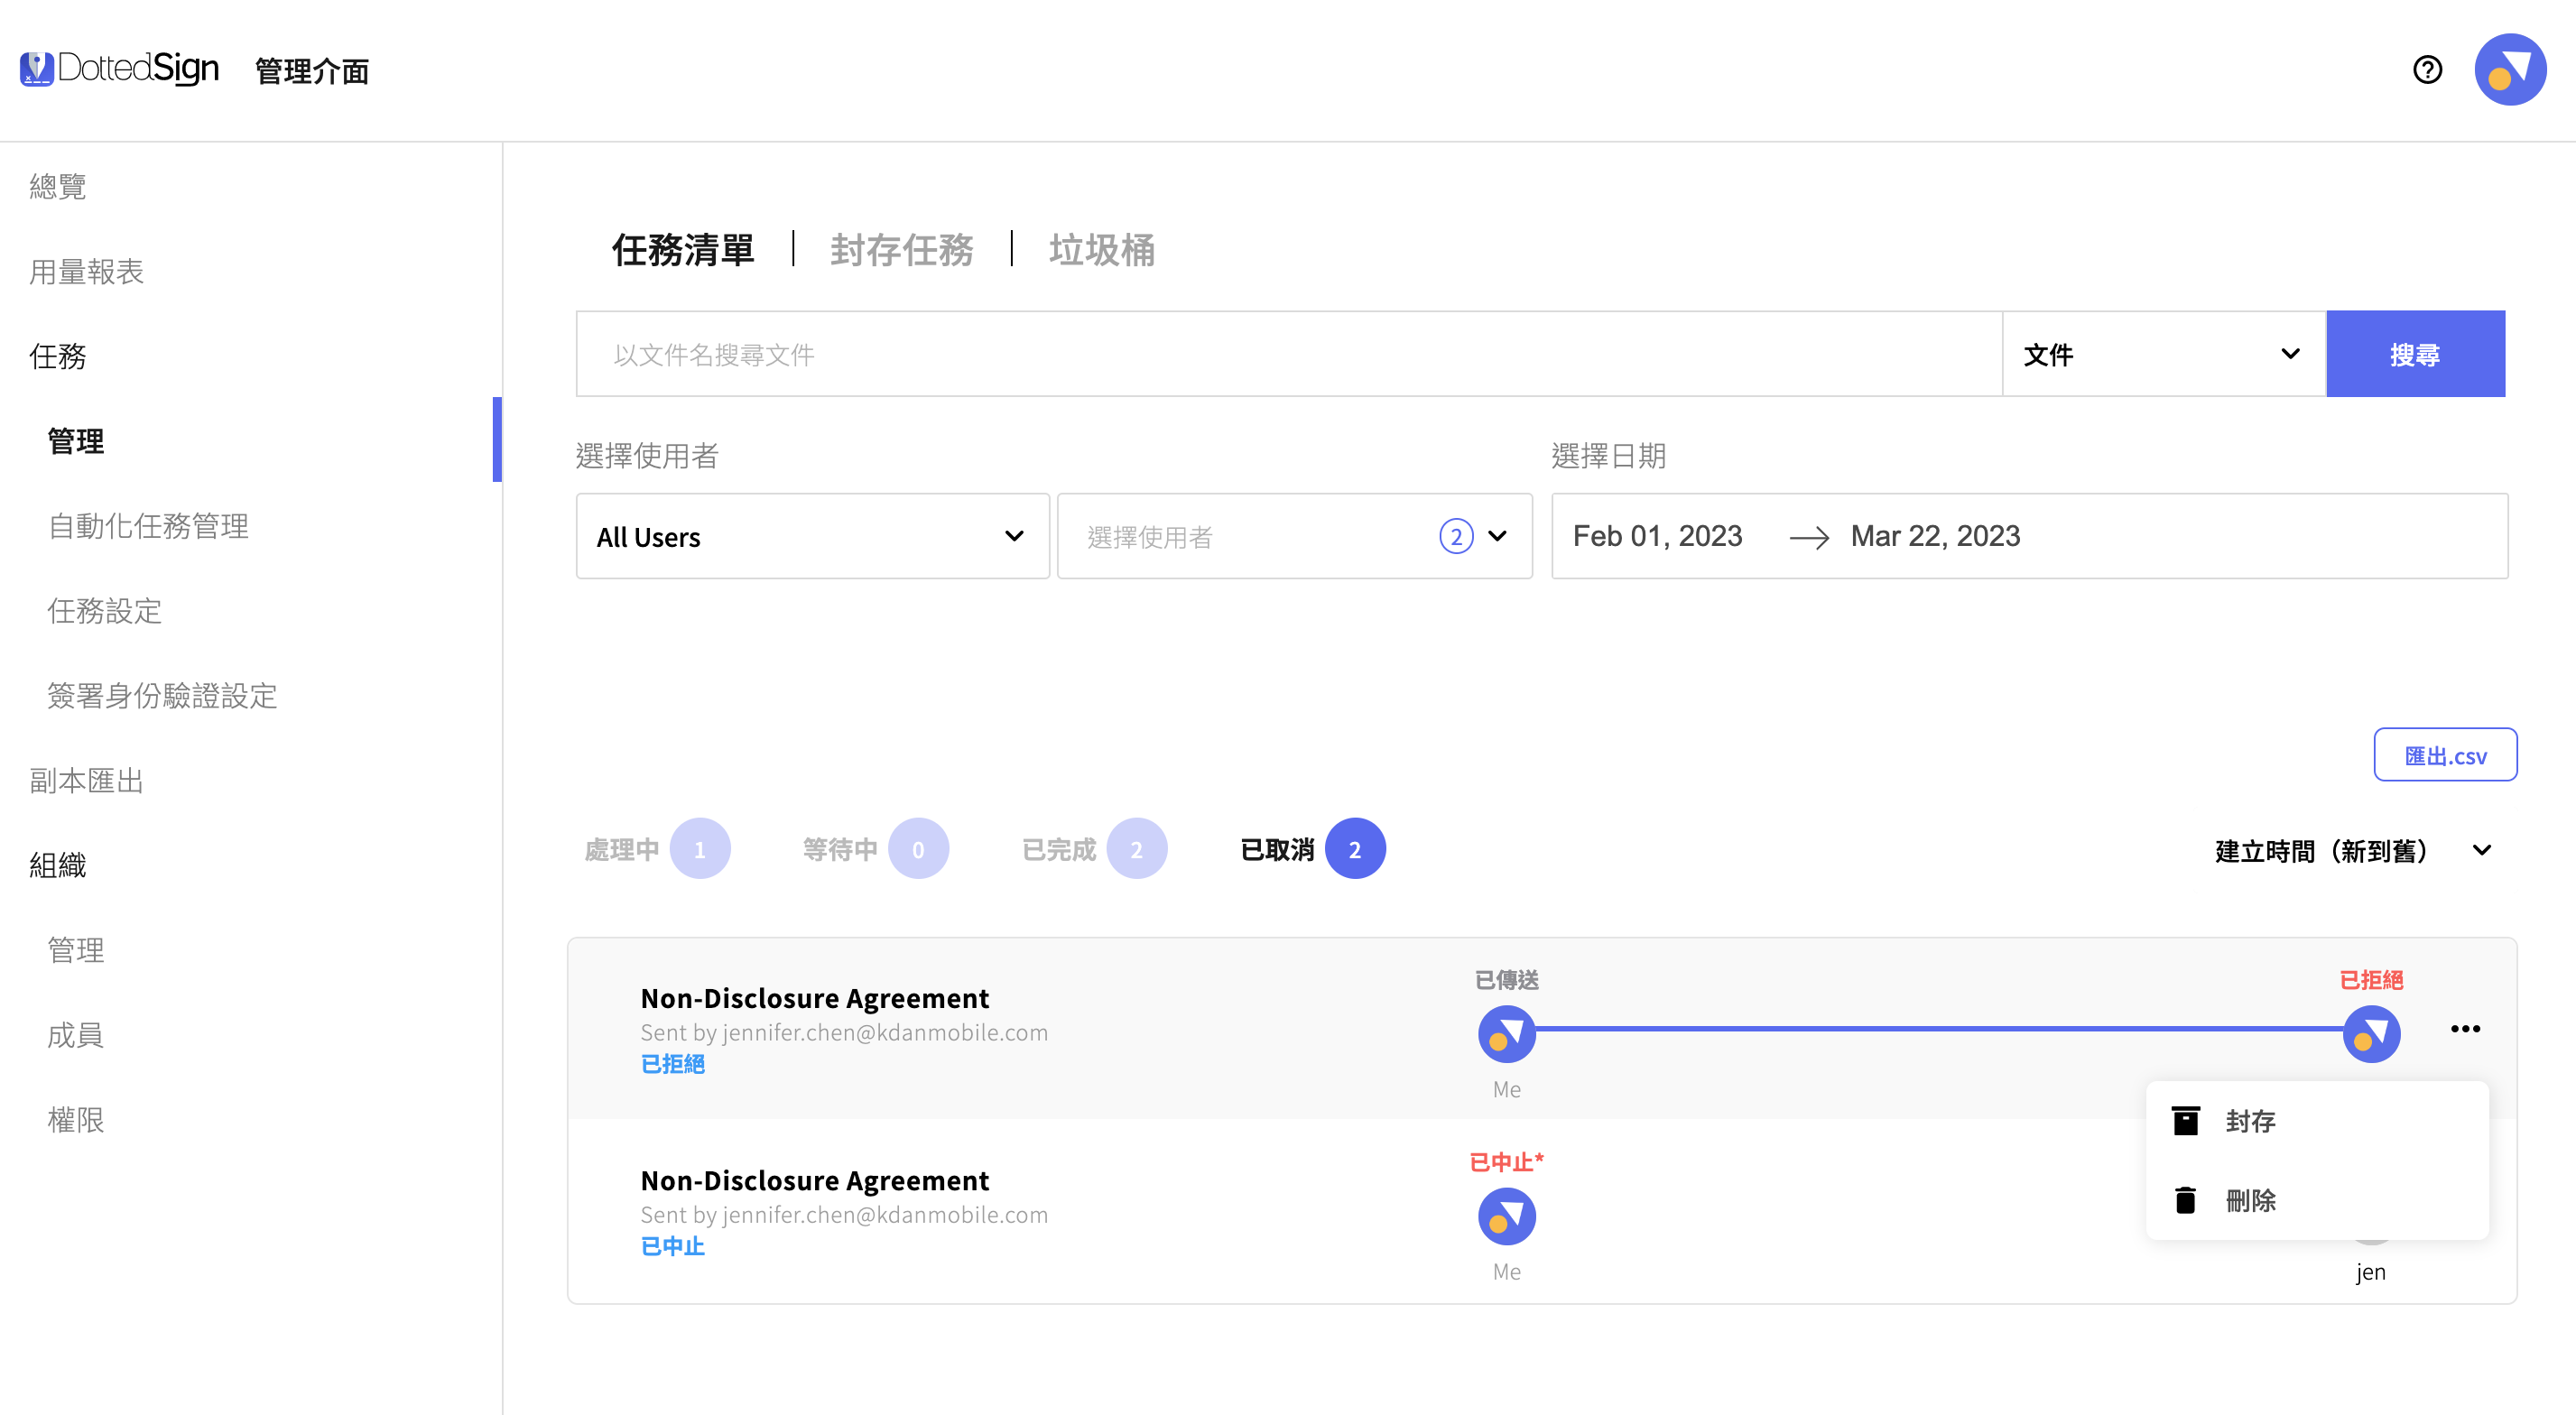Select the 組織 sidebar section
The height and width of the screenshot is (1415, 2576).
pos(58,865)
